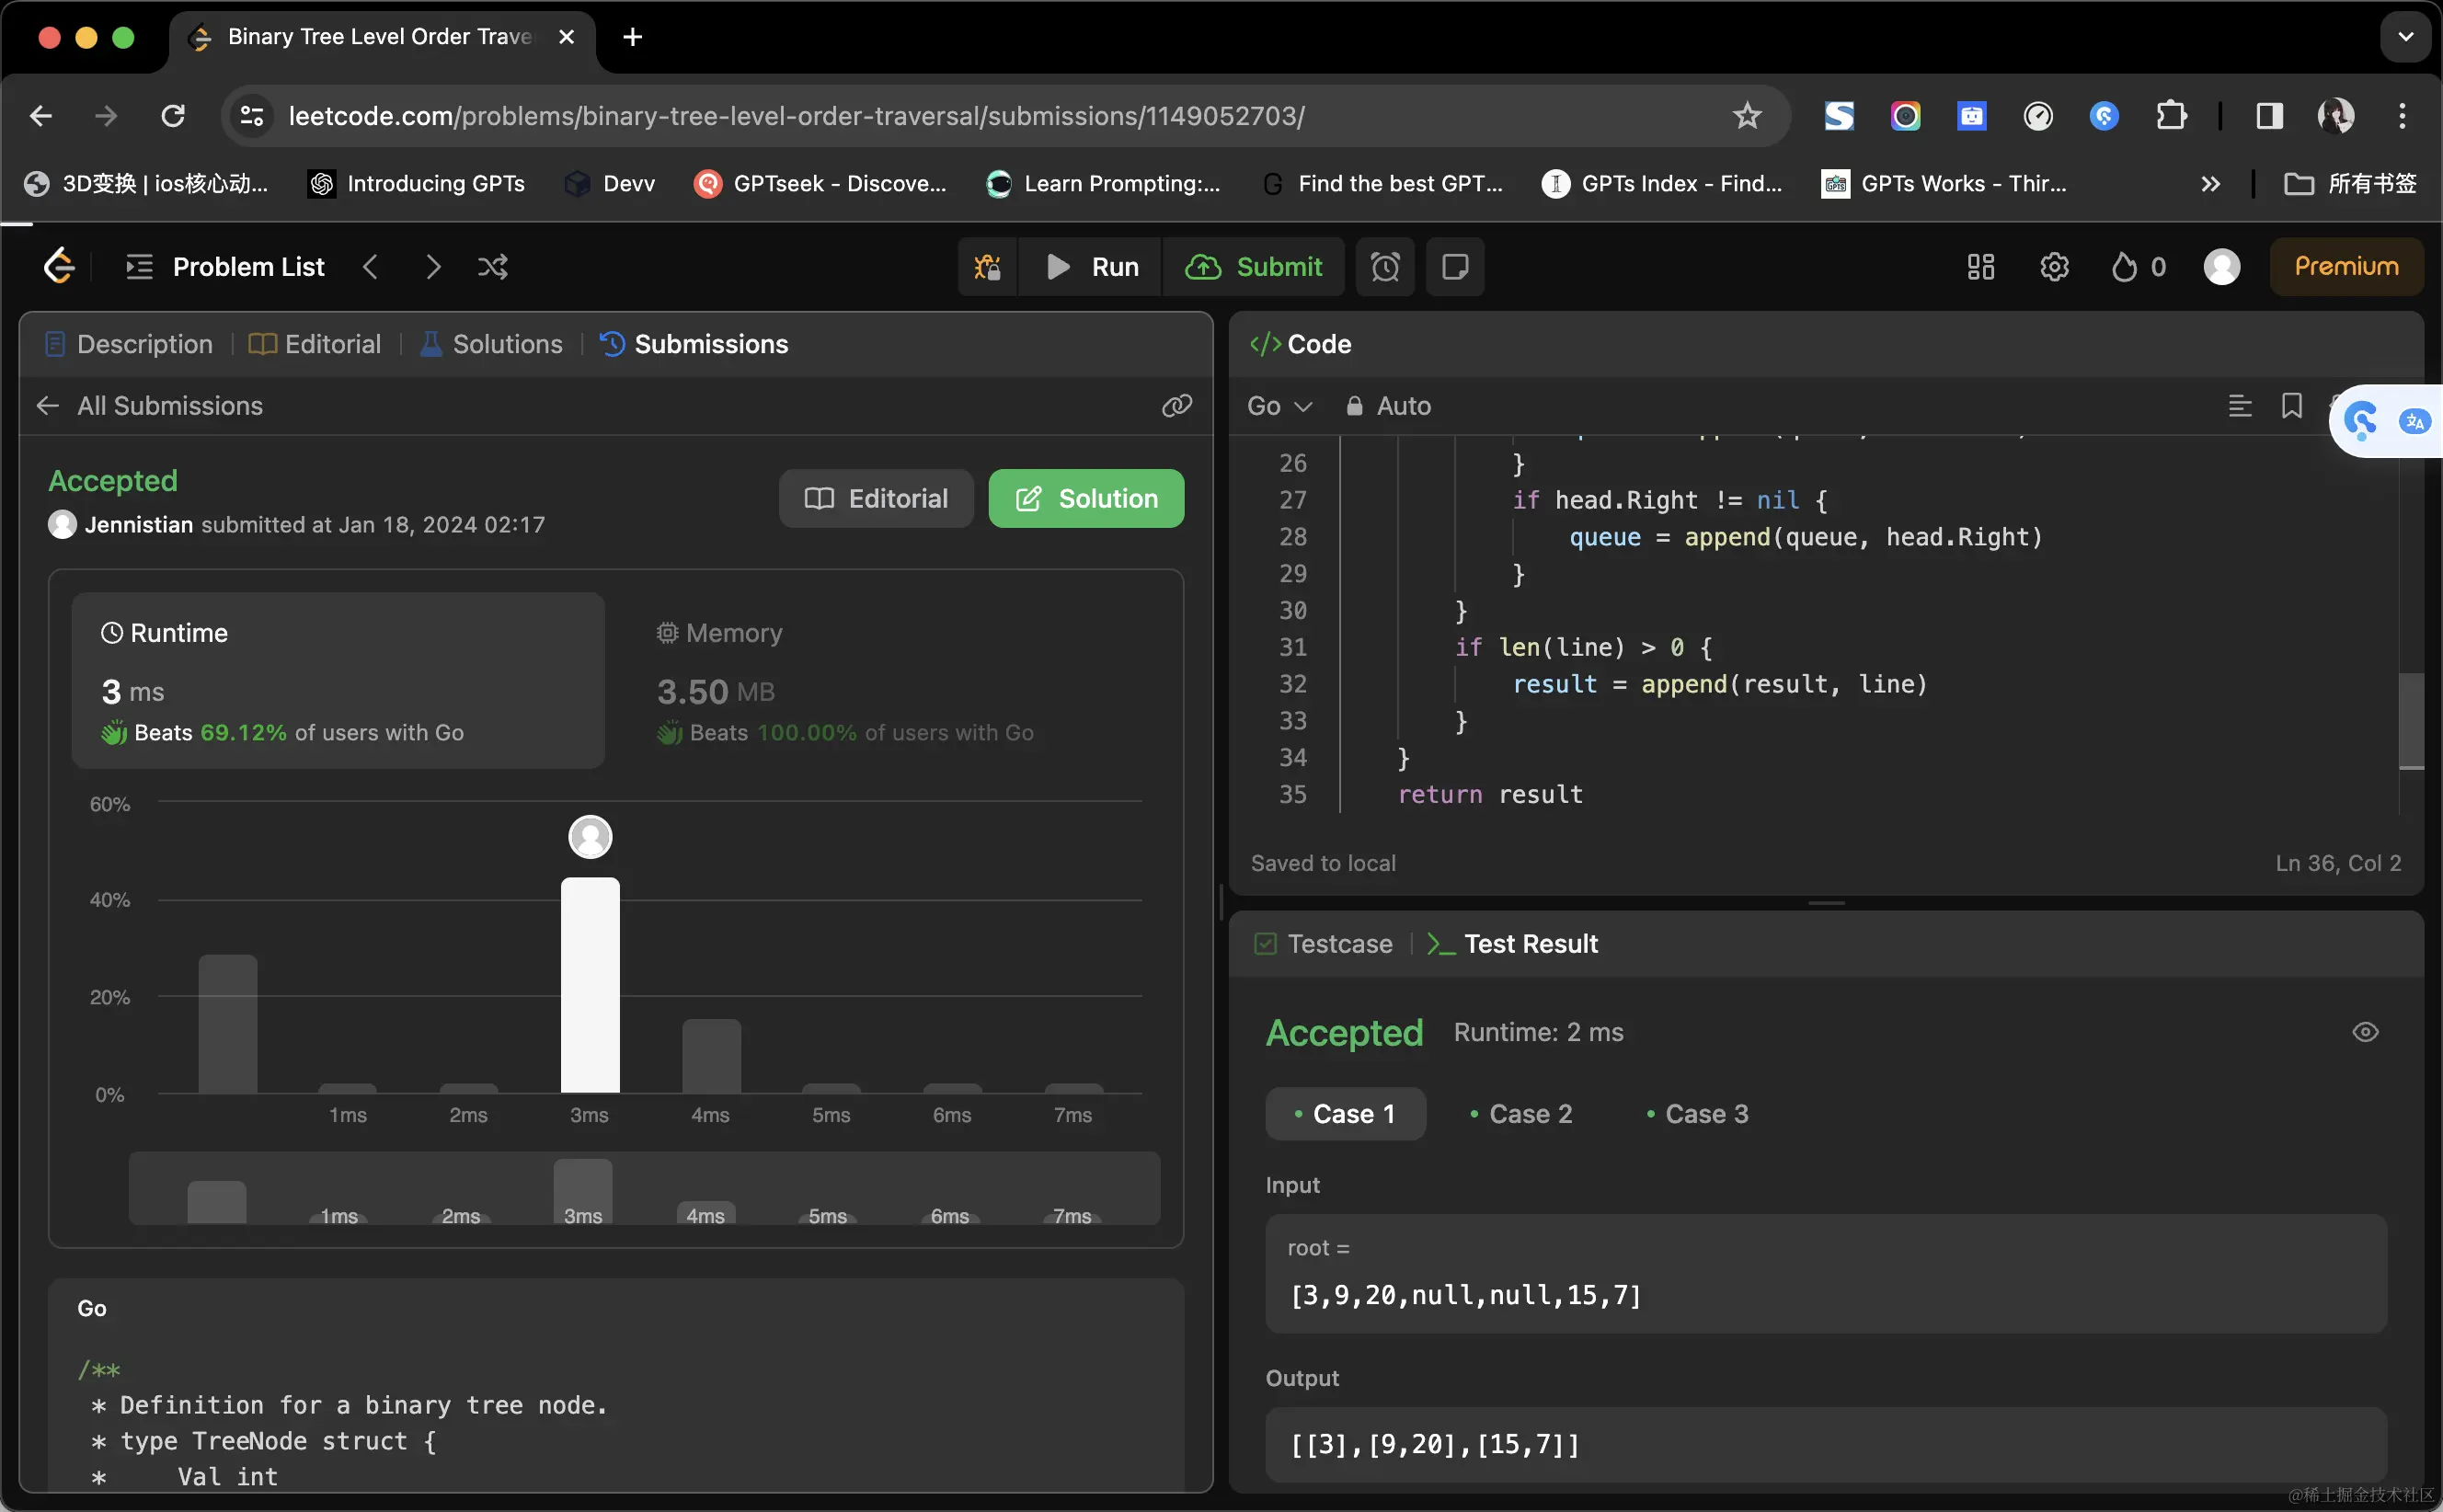Open the notes sticky icon
The width and height of the screenshot is (2443, 1512).
(x=1455, y=267)
